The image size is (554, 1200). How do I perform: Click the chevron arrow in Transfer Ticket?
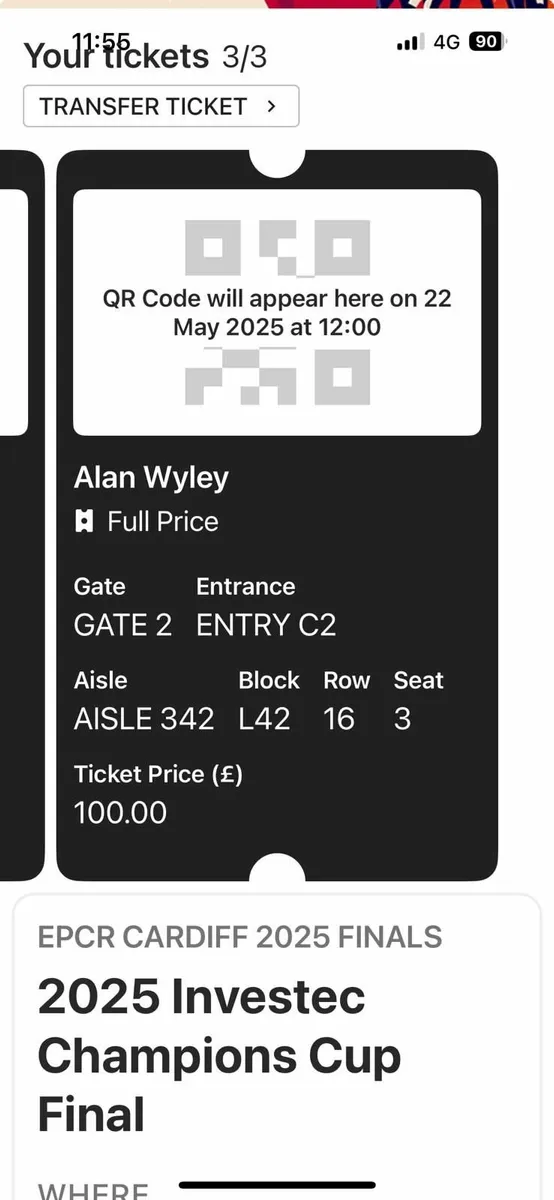click(x=271, y=106)
